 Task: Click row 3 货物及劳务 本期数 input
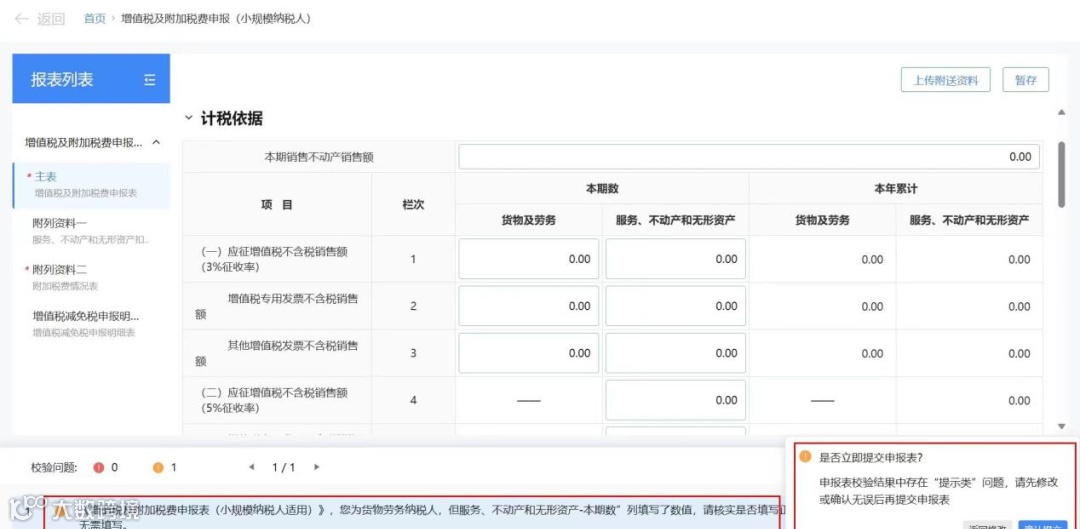[x=528, y=353]
